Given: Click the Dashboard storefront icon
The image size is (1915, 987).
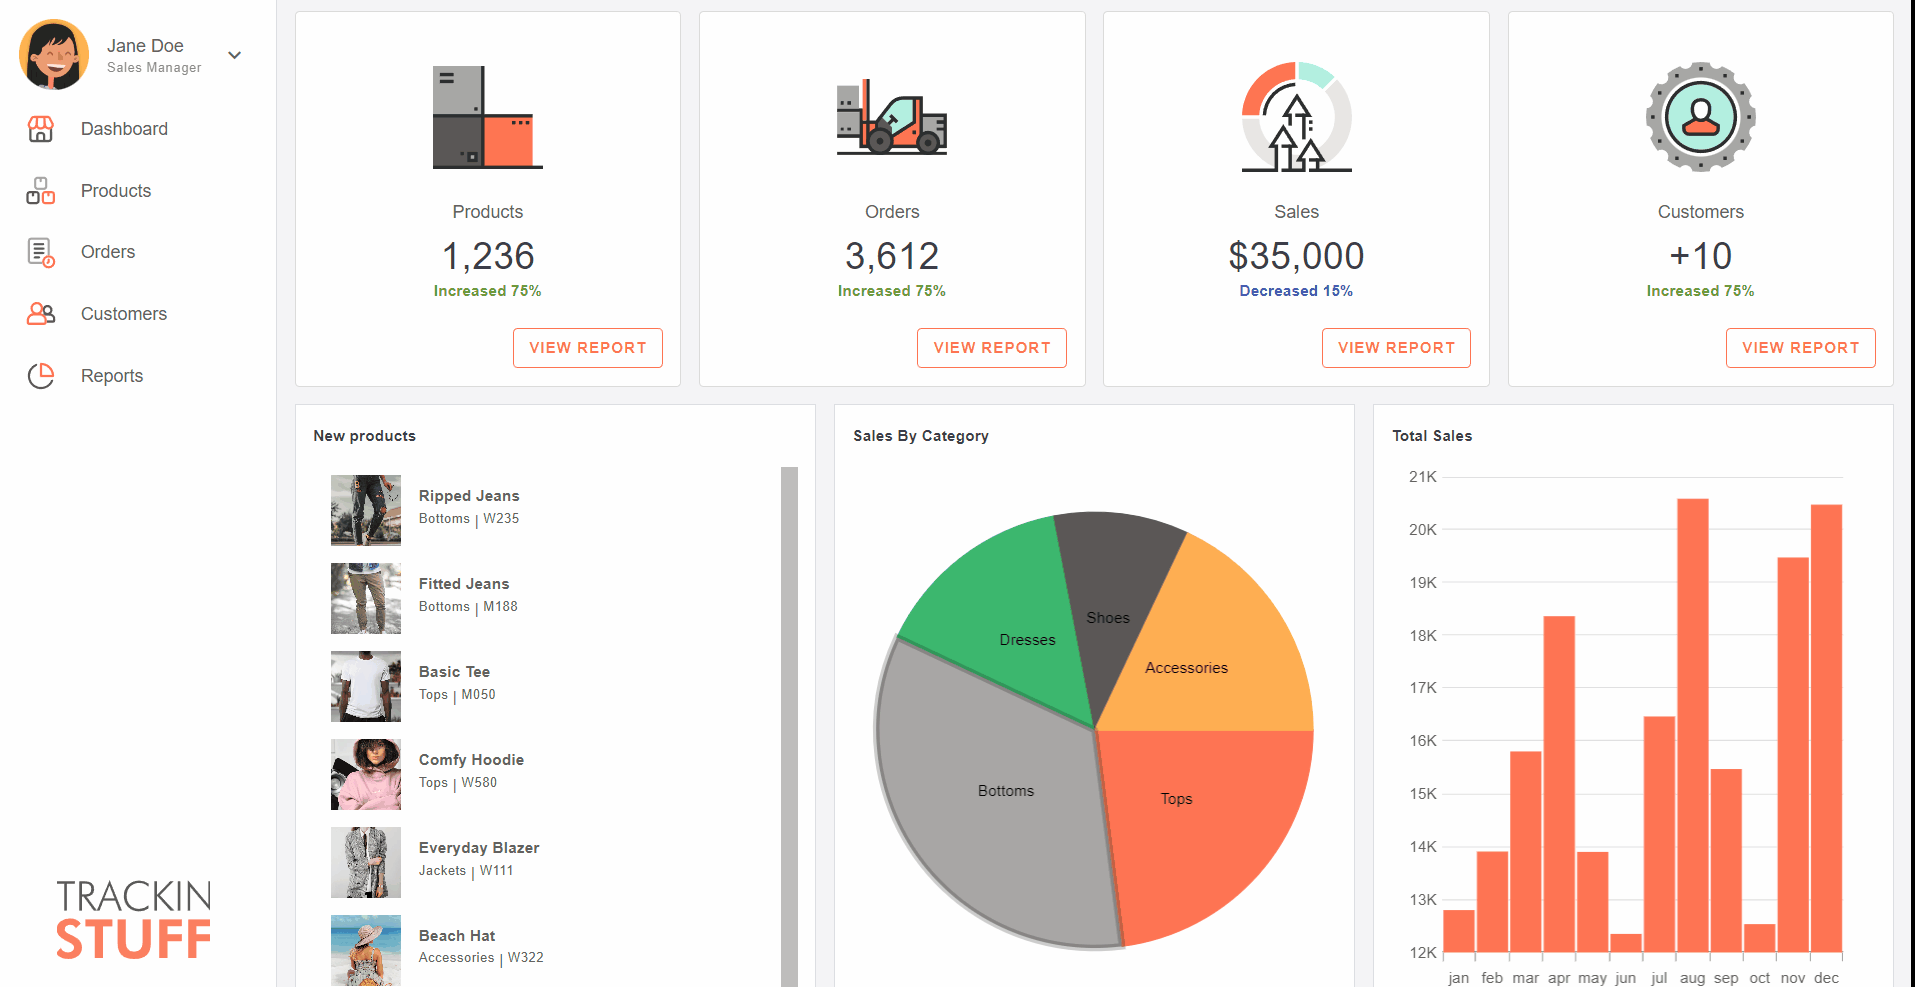Looking at the screenshot, I should (x=41, y=129).
